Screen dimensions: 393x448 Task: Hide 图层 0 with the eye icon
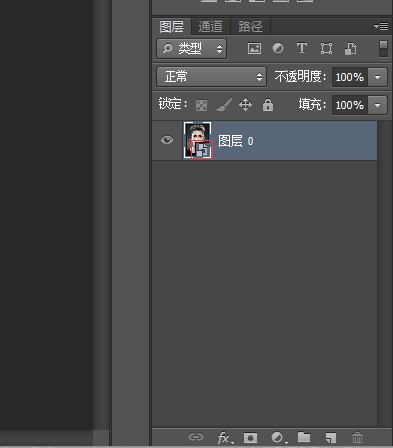(167, 140)
